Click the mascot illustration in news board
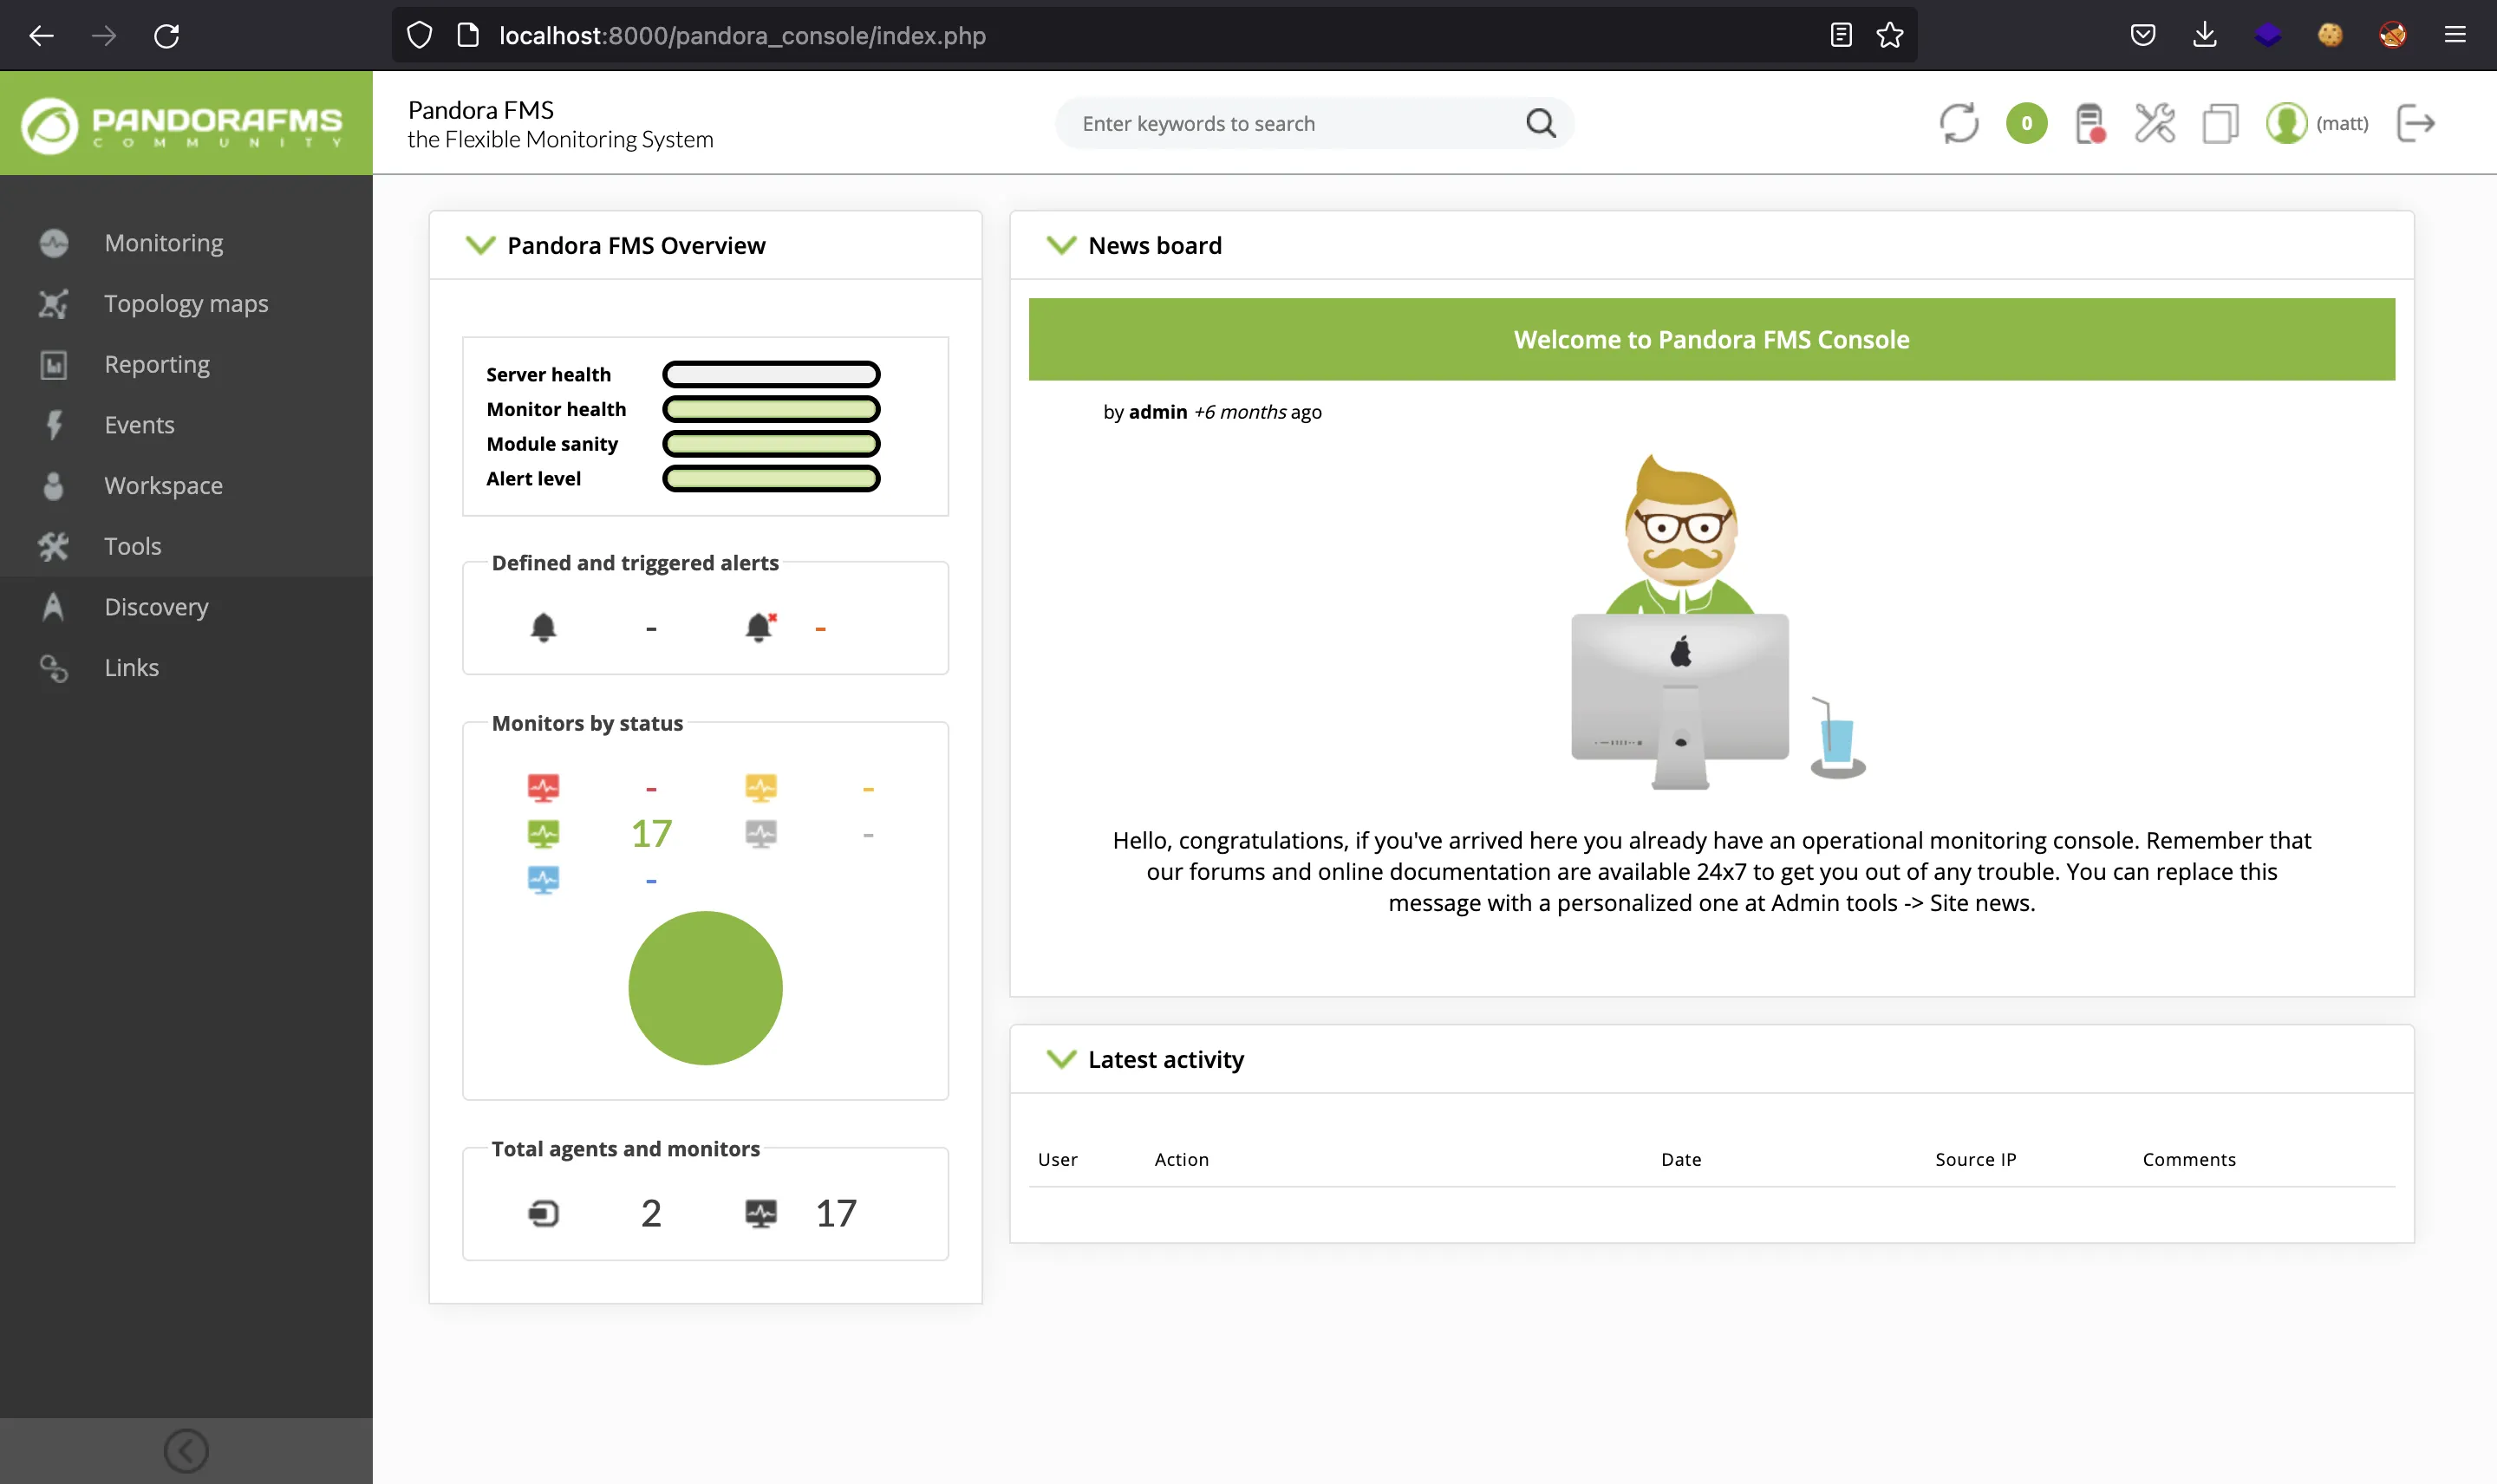The height and width of the screenshot is (1484, 2497). click(1717, 622)
